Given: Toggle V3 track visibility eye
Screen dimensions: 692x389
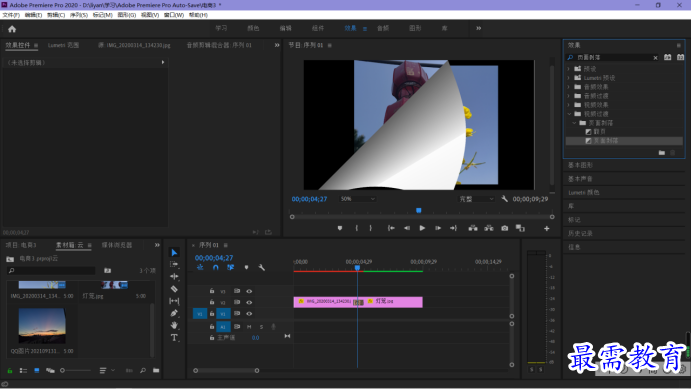Looking at the screenshot, I should tap(249, 291).
